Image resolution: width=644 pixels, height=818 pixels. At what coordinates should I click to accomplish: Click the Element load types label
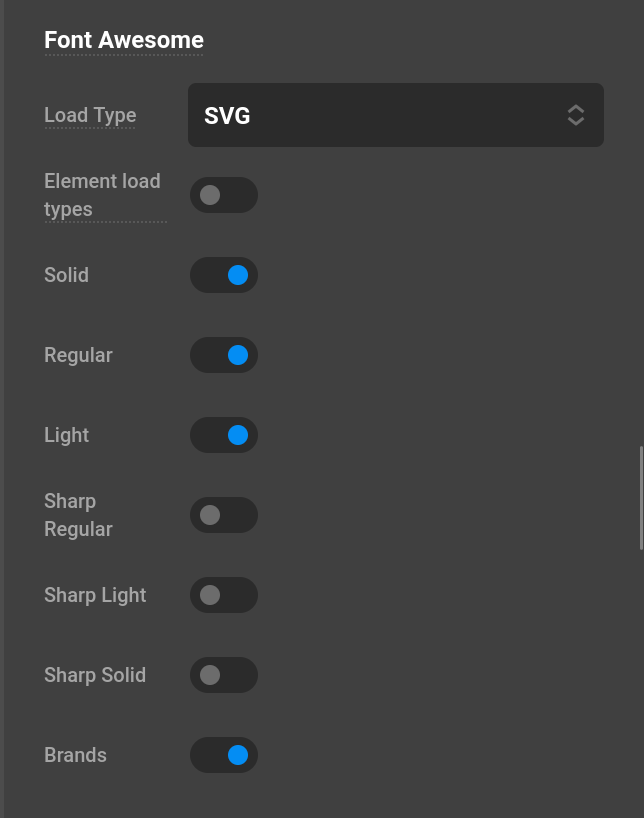pos(102,195)
